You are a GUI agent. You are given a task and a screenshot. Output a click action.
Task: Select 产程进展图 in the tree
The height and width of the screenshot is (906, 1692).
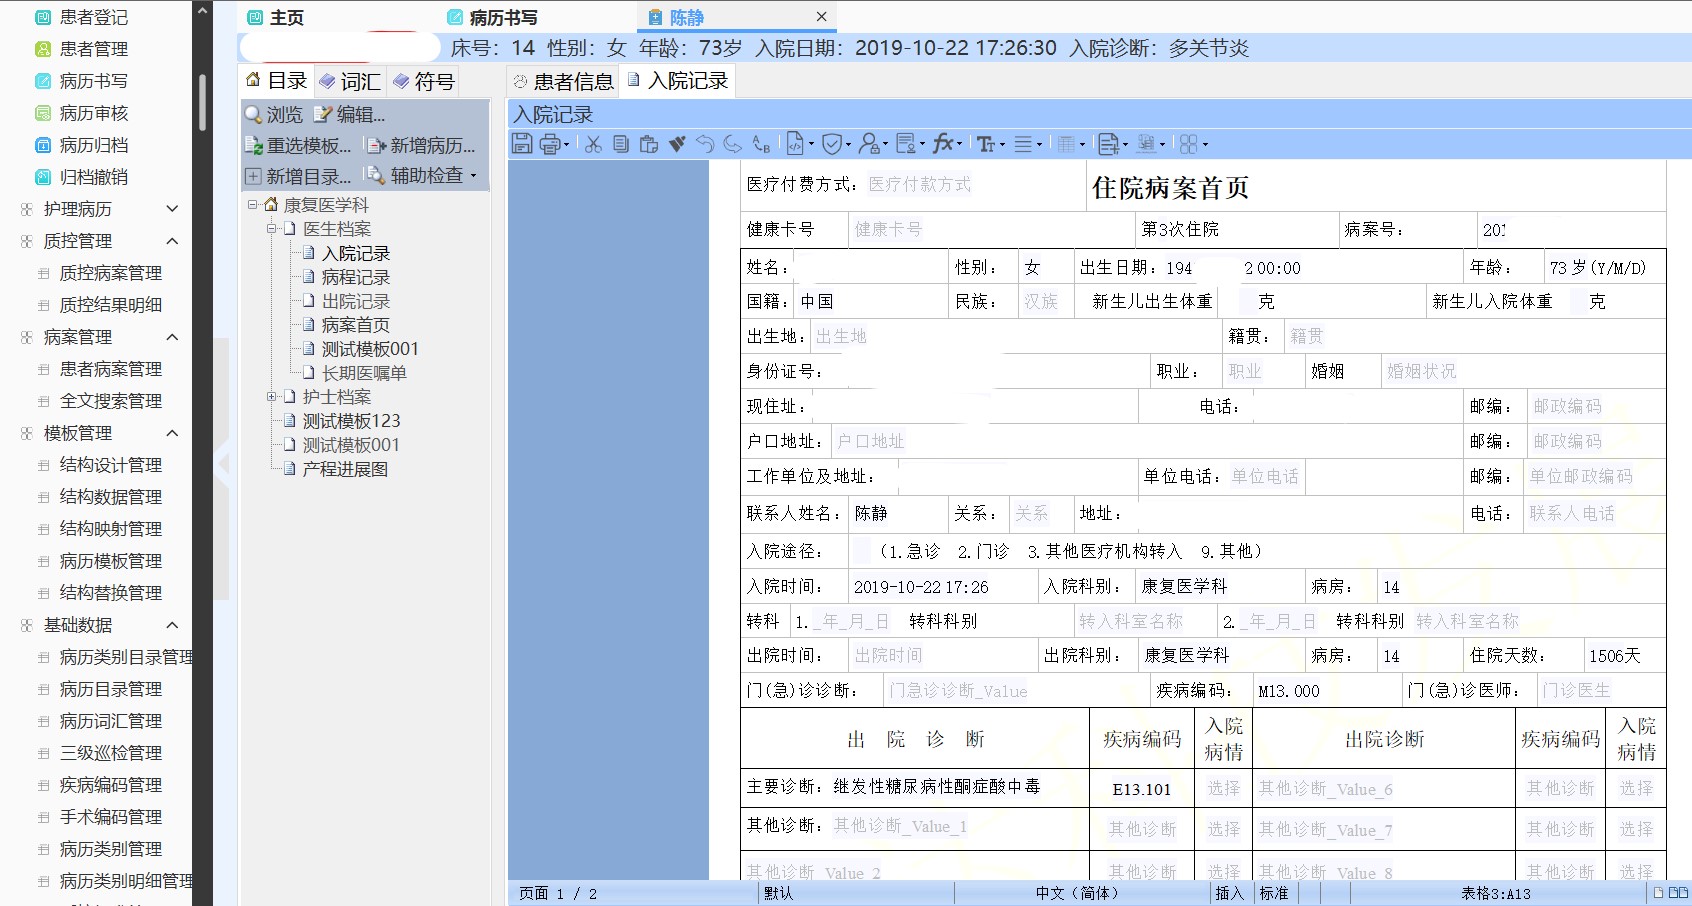coord(345,469)
